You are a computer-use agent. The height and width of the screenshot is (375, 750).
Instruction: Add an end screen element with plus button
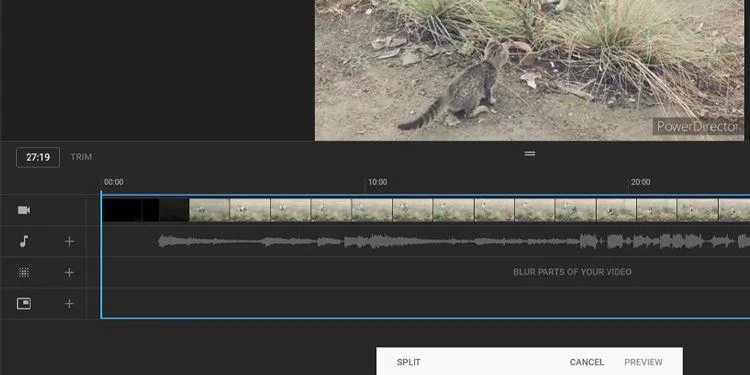pos(69,304)
